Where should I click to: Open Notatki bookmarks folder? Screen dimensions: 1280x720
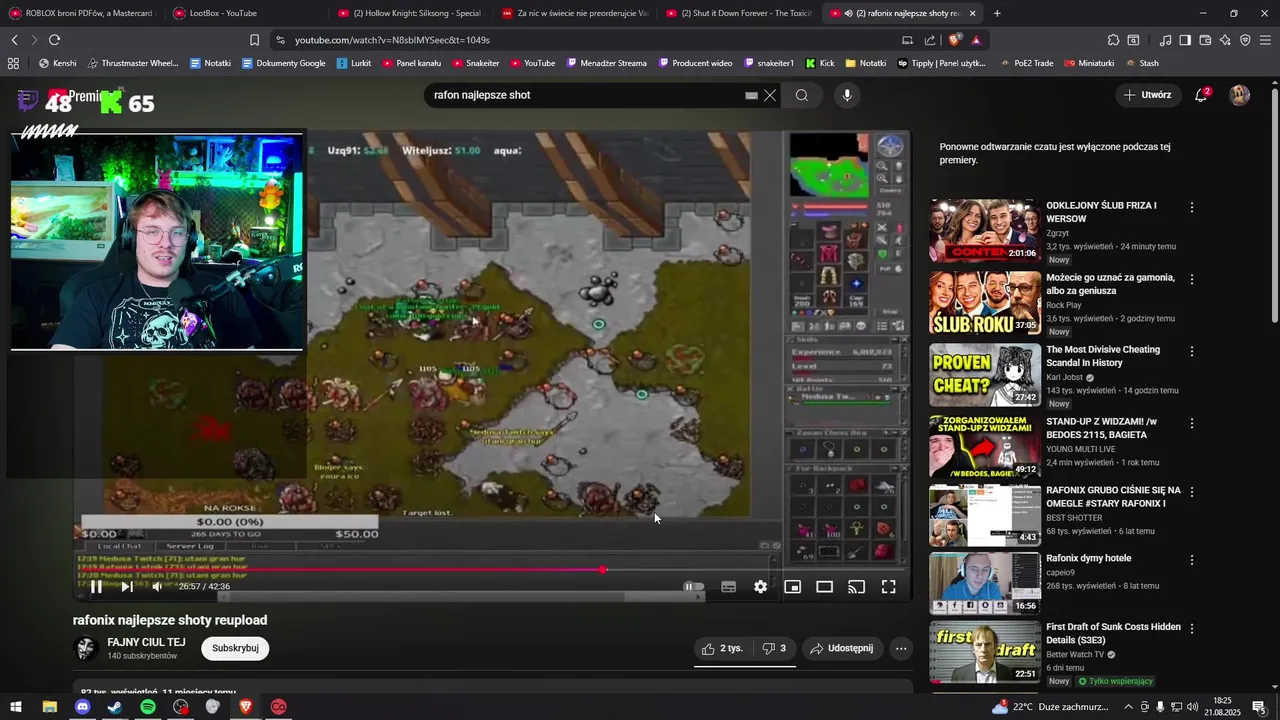865,63
